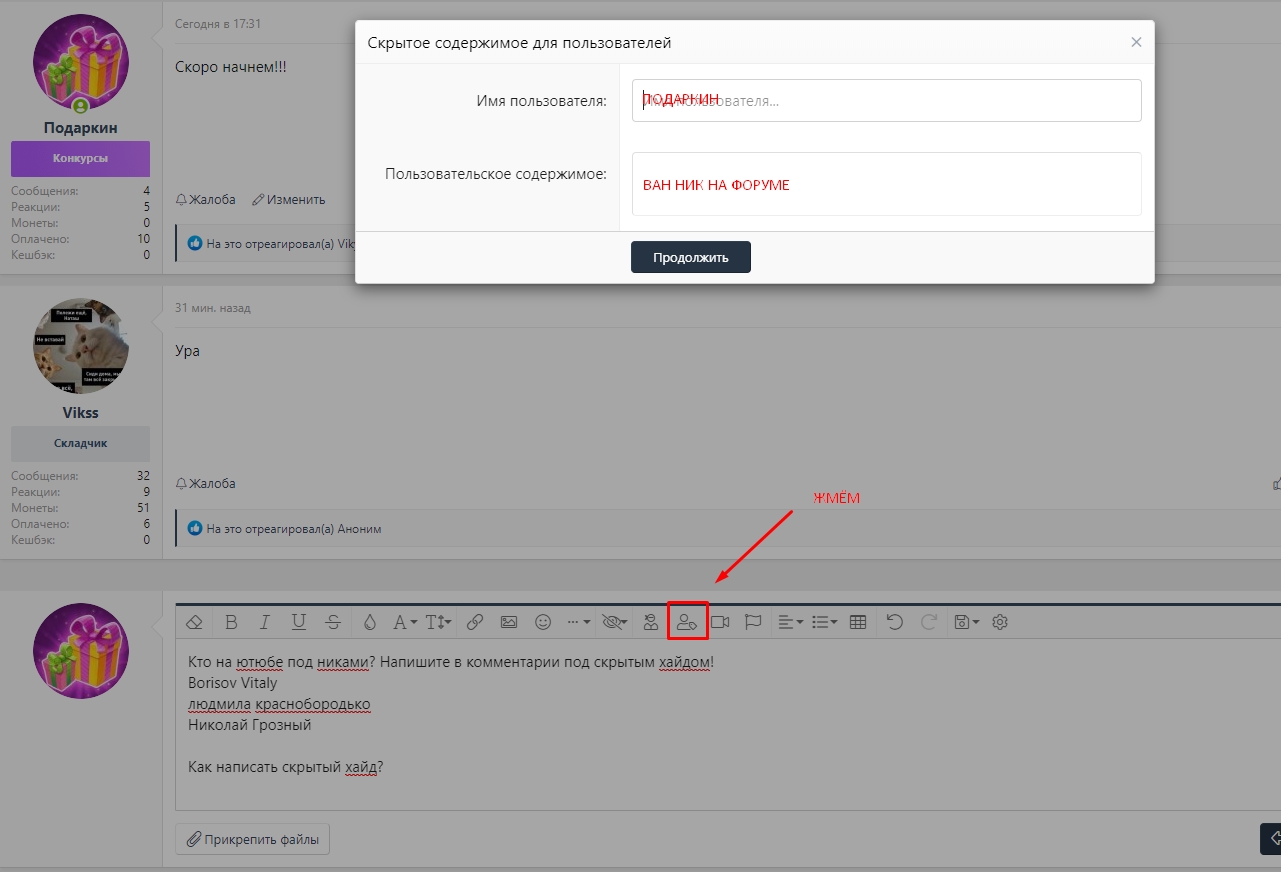Expand the text alignment dropdown
This screenshot has width=1281, height=872.
791,622
